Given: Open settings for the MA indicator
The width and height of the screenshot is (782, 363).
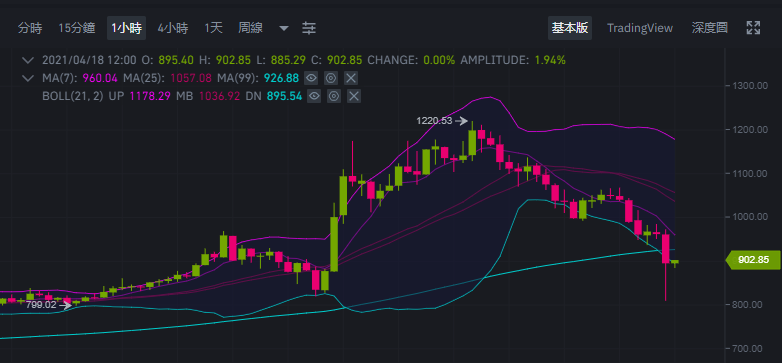Looking at the screenshot, I should (331, 78).
